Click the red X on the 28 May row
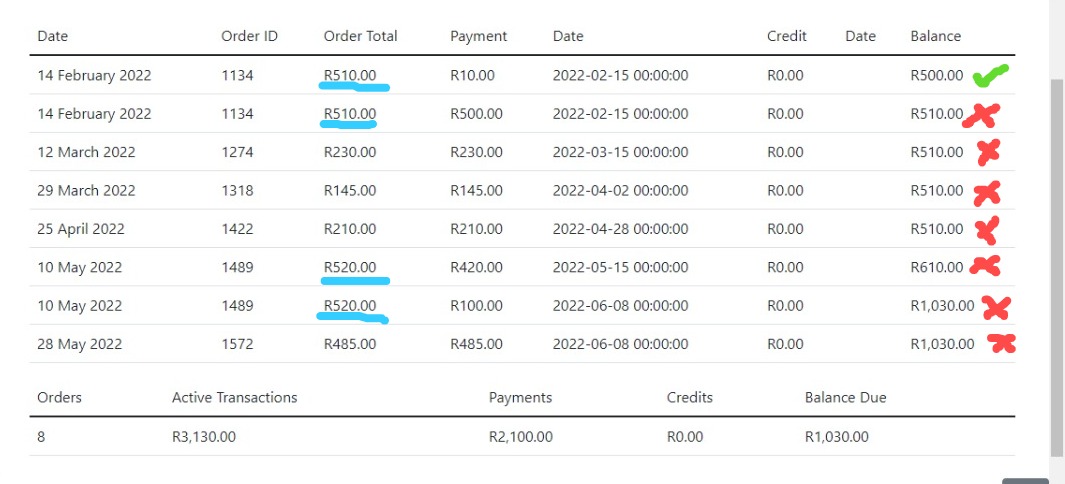 [x=1002, y=344]
